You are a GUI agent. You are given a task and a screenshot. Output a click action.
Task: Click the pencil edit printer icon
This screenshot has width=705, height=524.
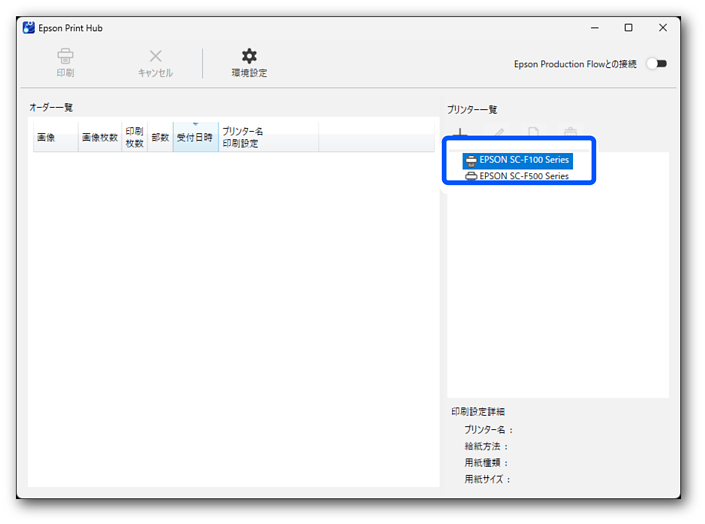coord(498,133)
